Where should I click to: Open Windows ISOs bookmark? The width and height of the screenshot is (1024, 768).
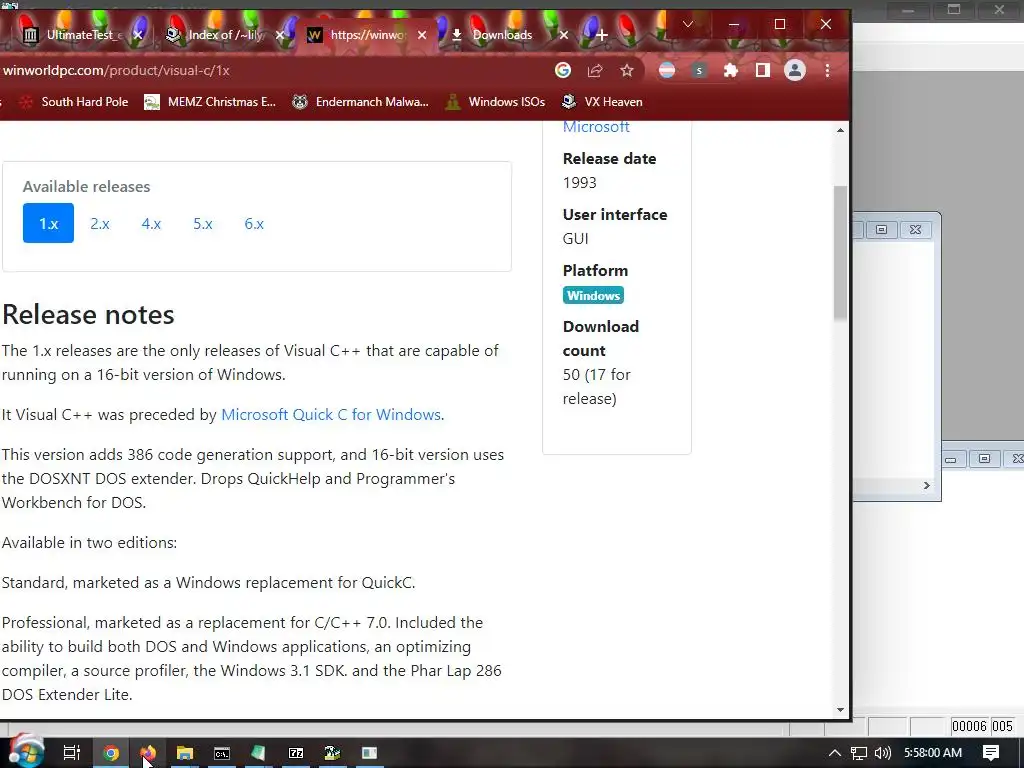tap(495, 102)
